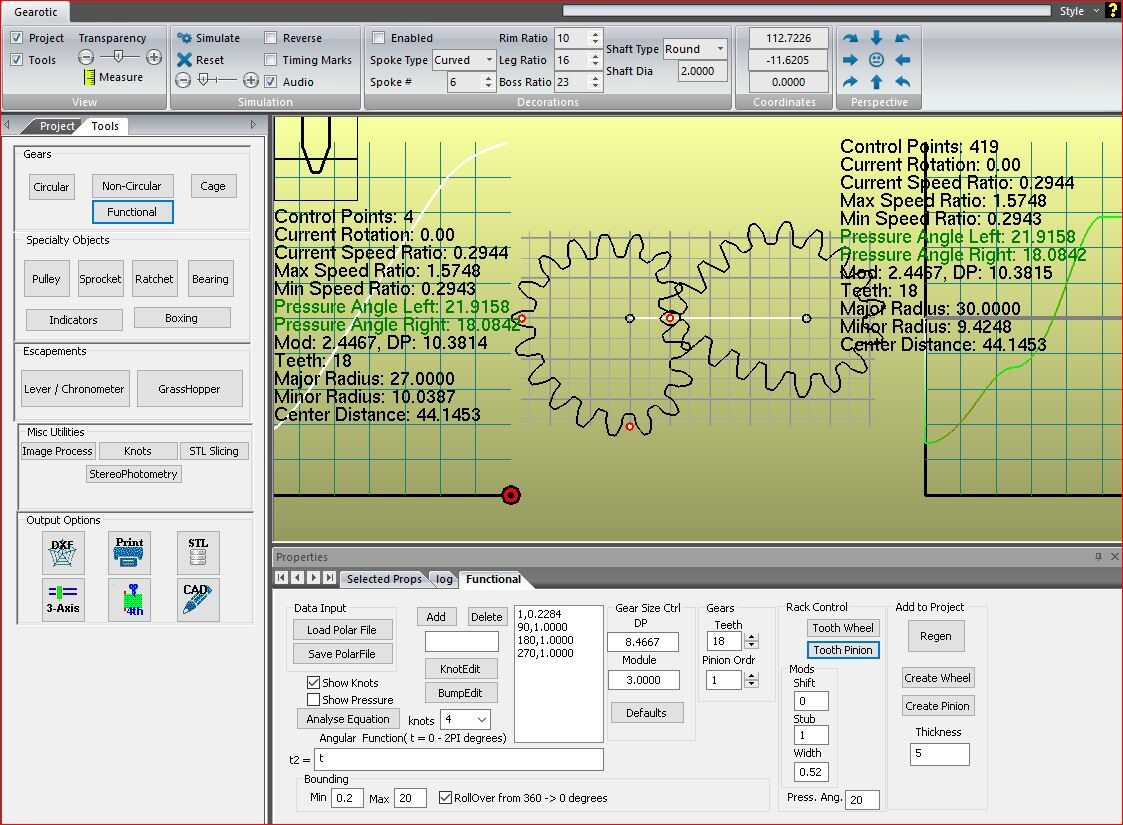1123x825 pixels.
Task: Click the Boss Ratio spinner
Action: coord(594,82)
